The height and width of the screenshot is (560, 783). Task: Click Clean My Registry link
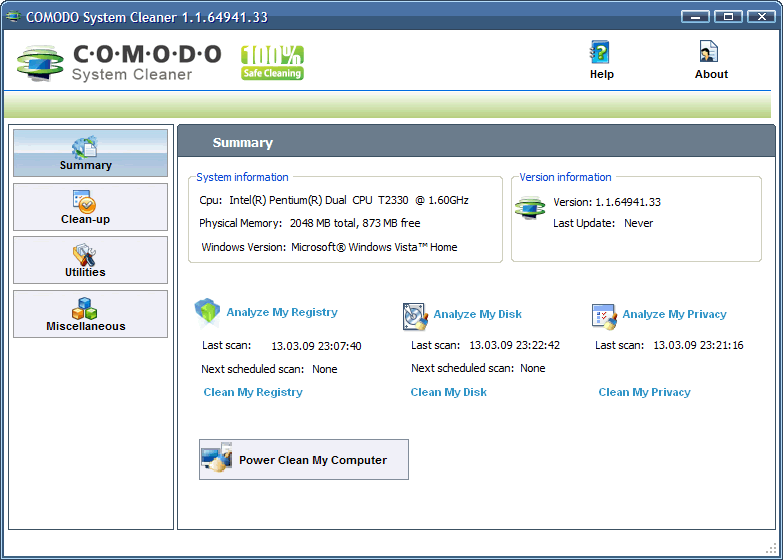[253, 392]
